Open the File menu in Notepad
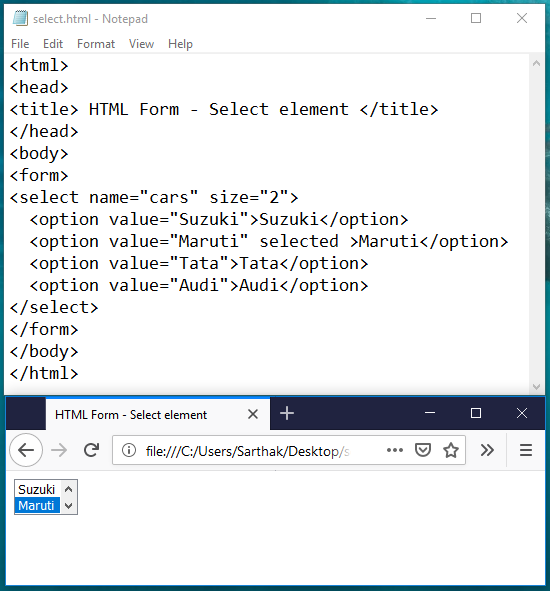The width and height of the screenshot is (550, 591). (20, 44)
